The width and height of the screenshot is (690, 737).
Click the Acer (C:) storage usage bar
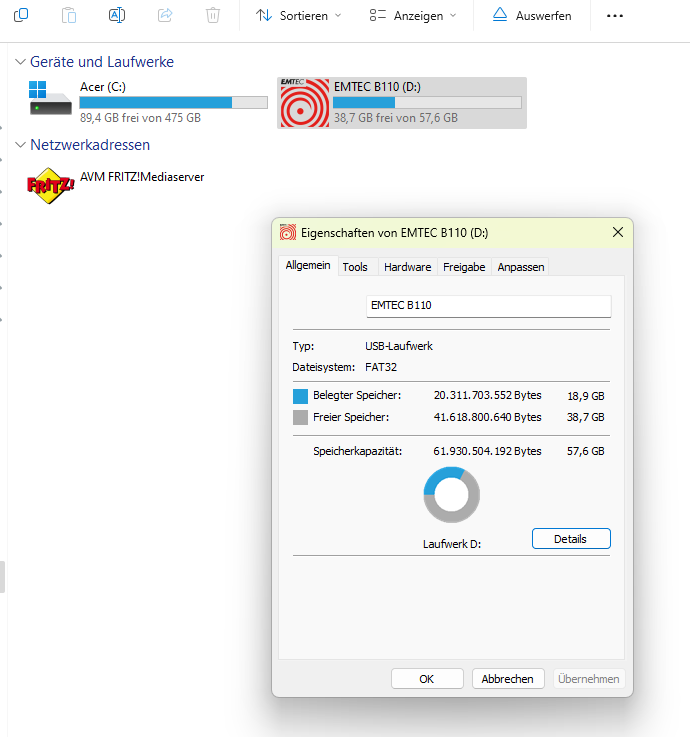173,102
